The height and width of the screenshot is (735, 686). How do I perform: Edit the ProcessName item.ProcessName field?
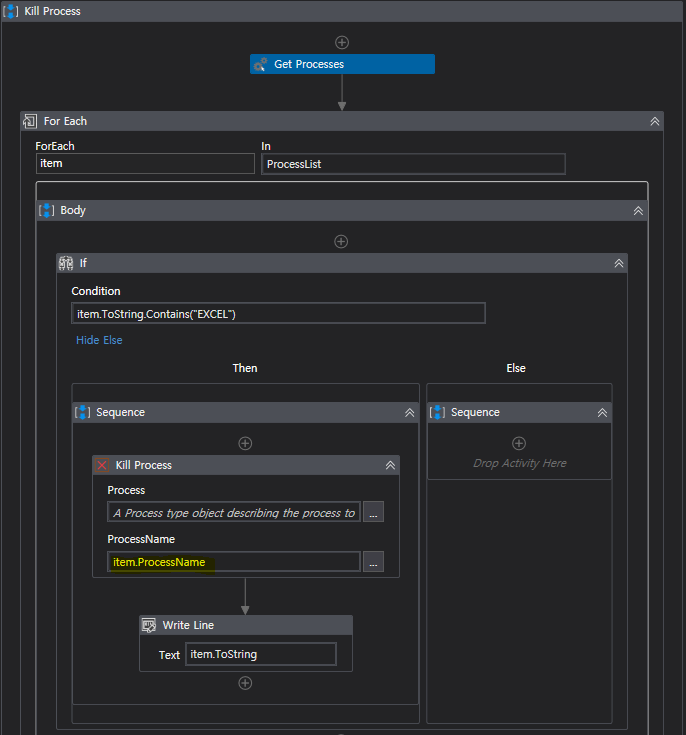234,562
